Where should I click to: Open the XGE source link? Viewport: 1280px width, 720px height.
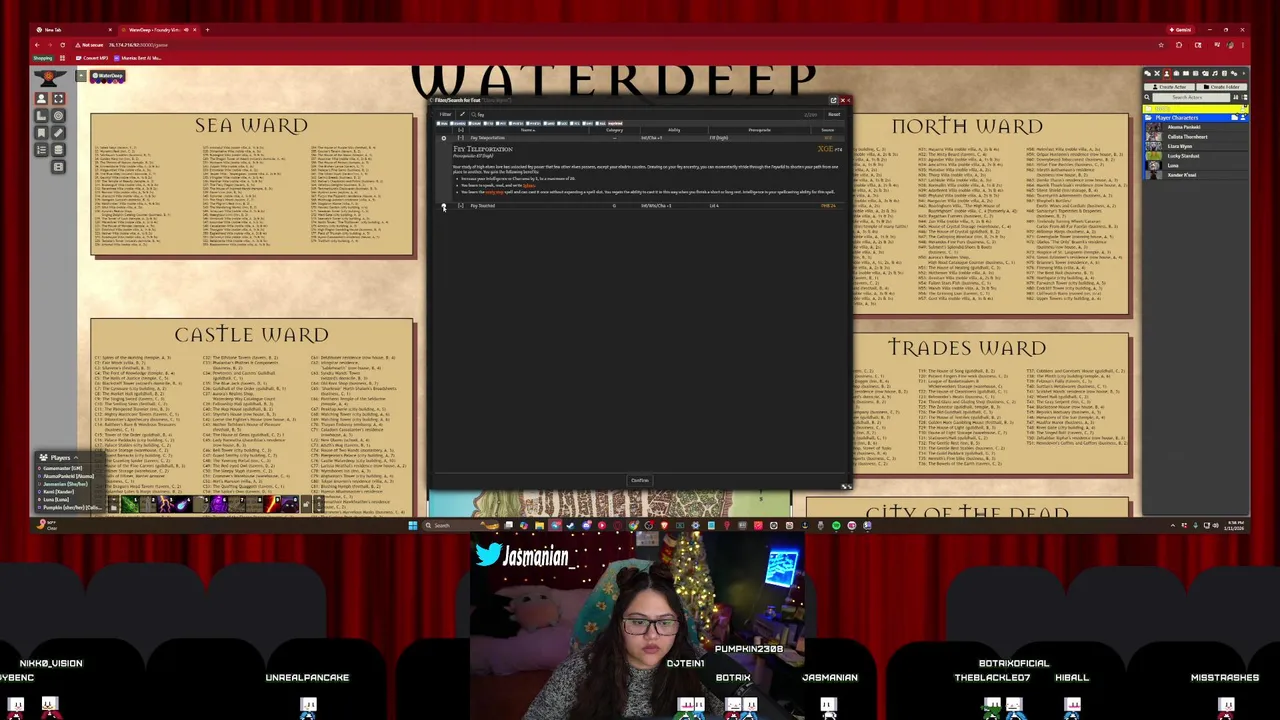(825, 149)
